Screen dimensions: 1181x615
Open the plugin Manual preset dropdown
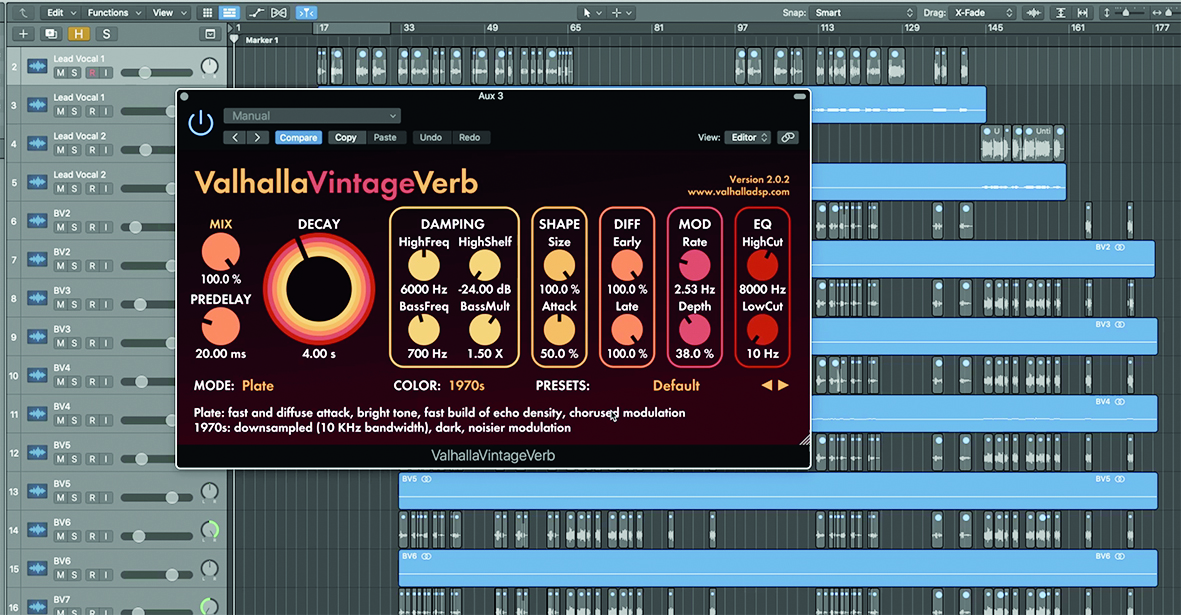coord(312,116)
